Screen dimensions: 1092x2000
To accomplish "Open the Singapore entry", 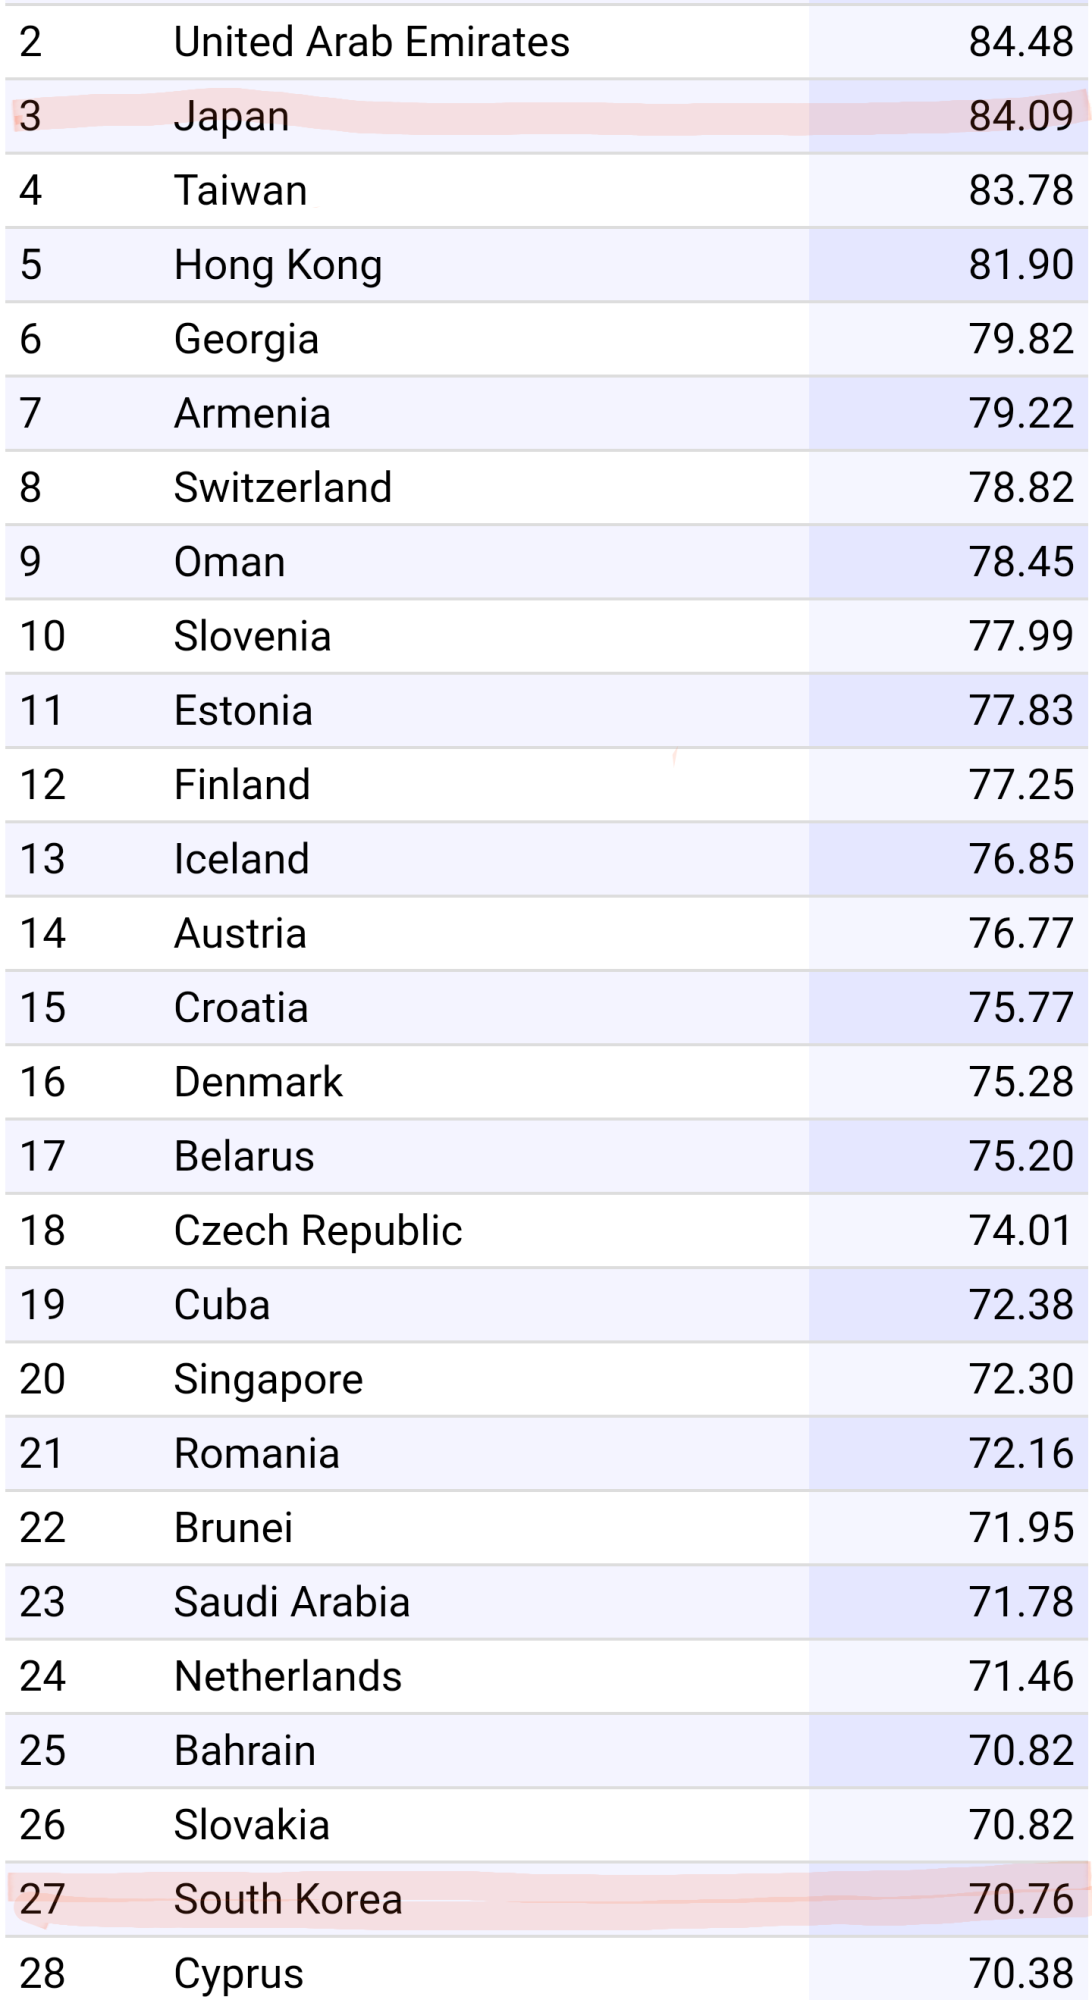I will (x=268, y=1379).
